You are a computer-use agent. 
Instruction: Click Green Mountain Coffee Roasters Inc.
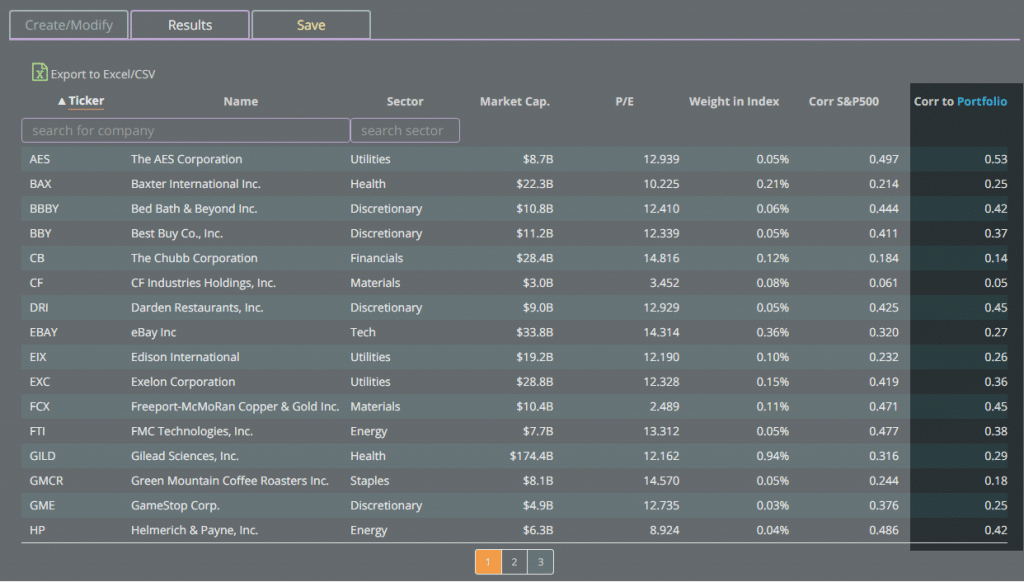[x=230, y=481]
